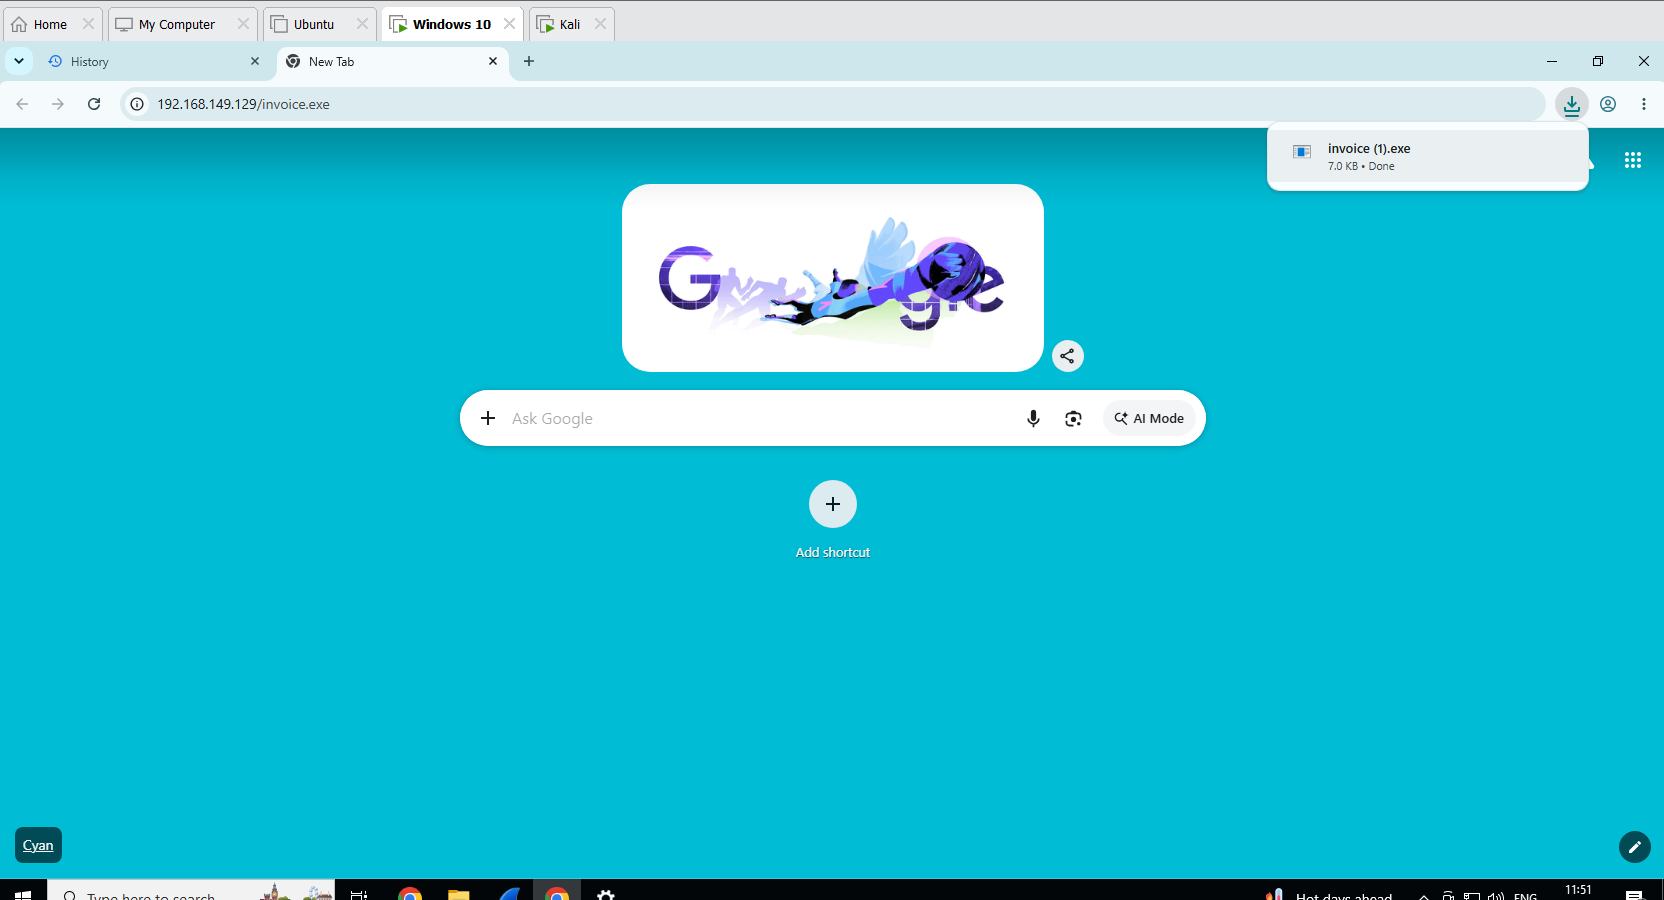
Task: Share the Google Doodle
Action: pyautogui.click(x=1068, y=356)
